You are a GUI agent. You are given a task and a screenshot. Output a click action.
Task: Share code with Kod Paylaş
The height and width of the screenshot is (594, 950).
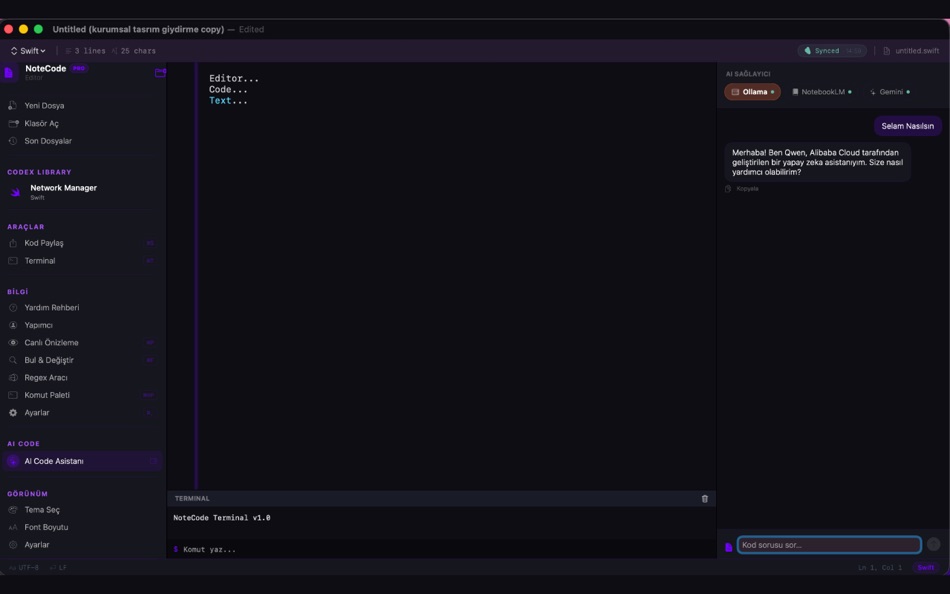coord(81,243)
